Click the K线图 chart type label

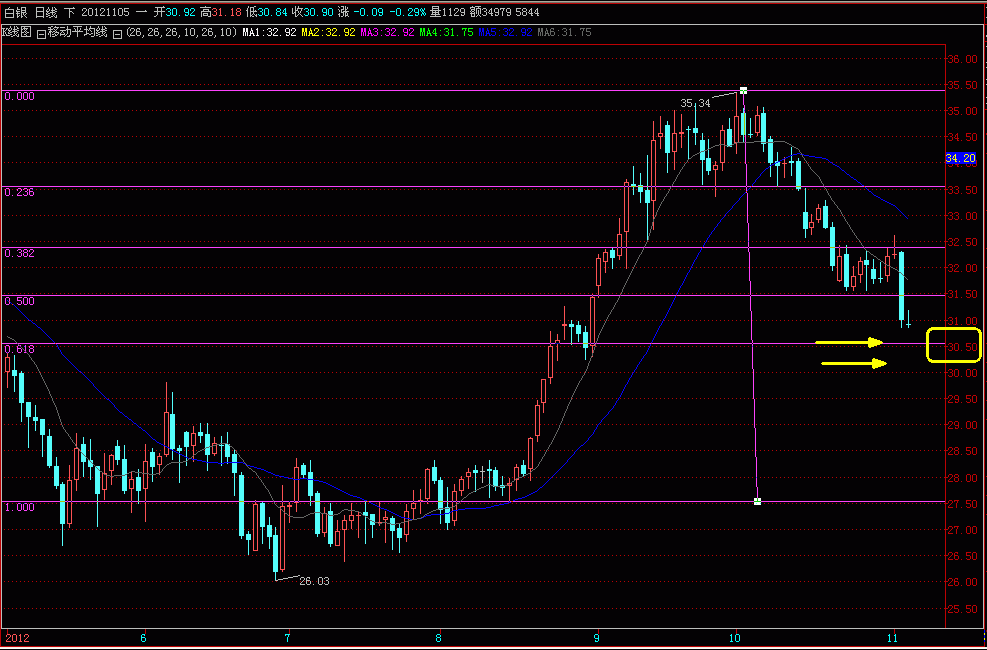17,33
